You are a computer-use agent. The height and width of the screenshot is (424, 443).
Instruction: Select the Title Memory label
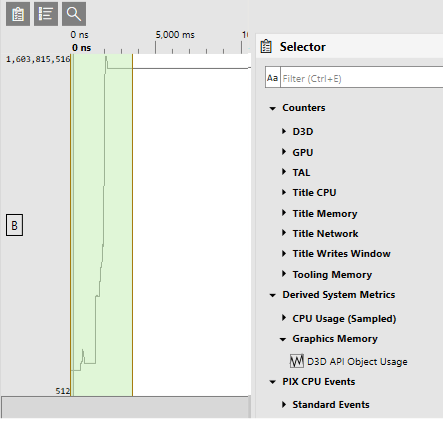(x=325, y=214)
